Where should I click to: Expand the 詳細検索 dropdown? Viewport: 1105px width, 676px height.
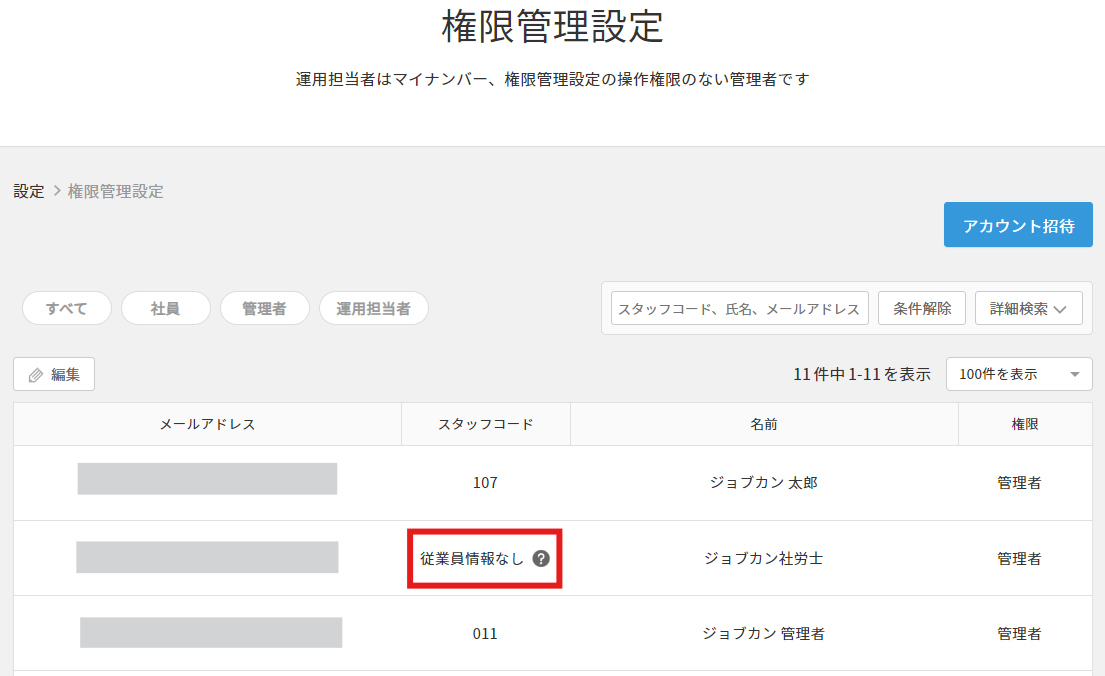pyautogui.click(x=1028, y=309)
